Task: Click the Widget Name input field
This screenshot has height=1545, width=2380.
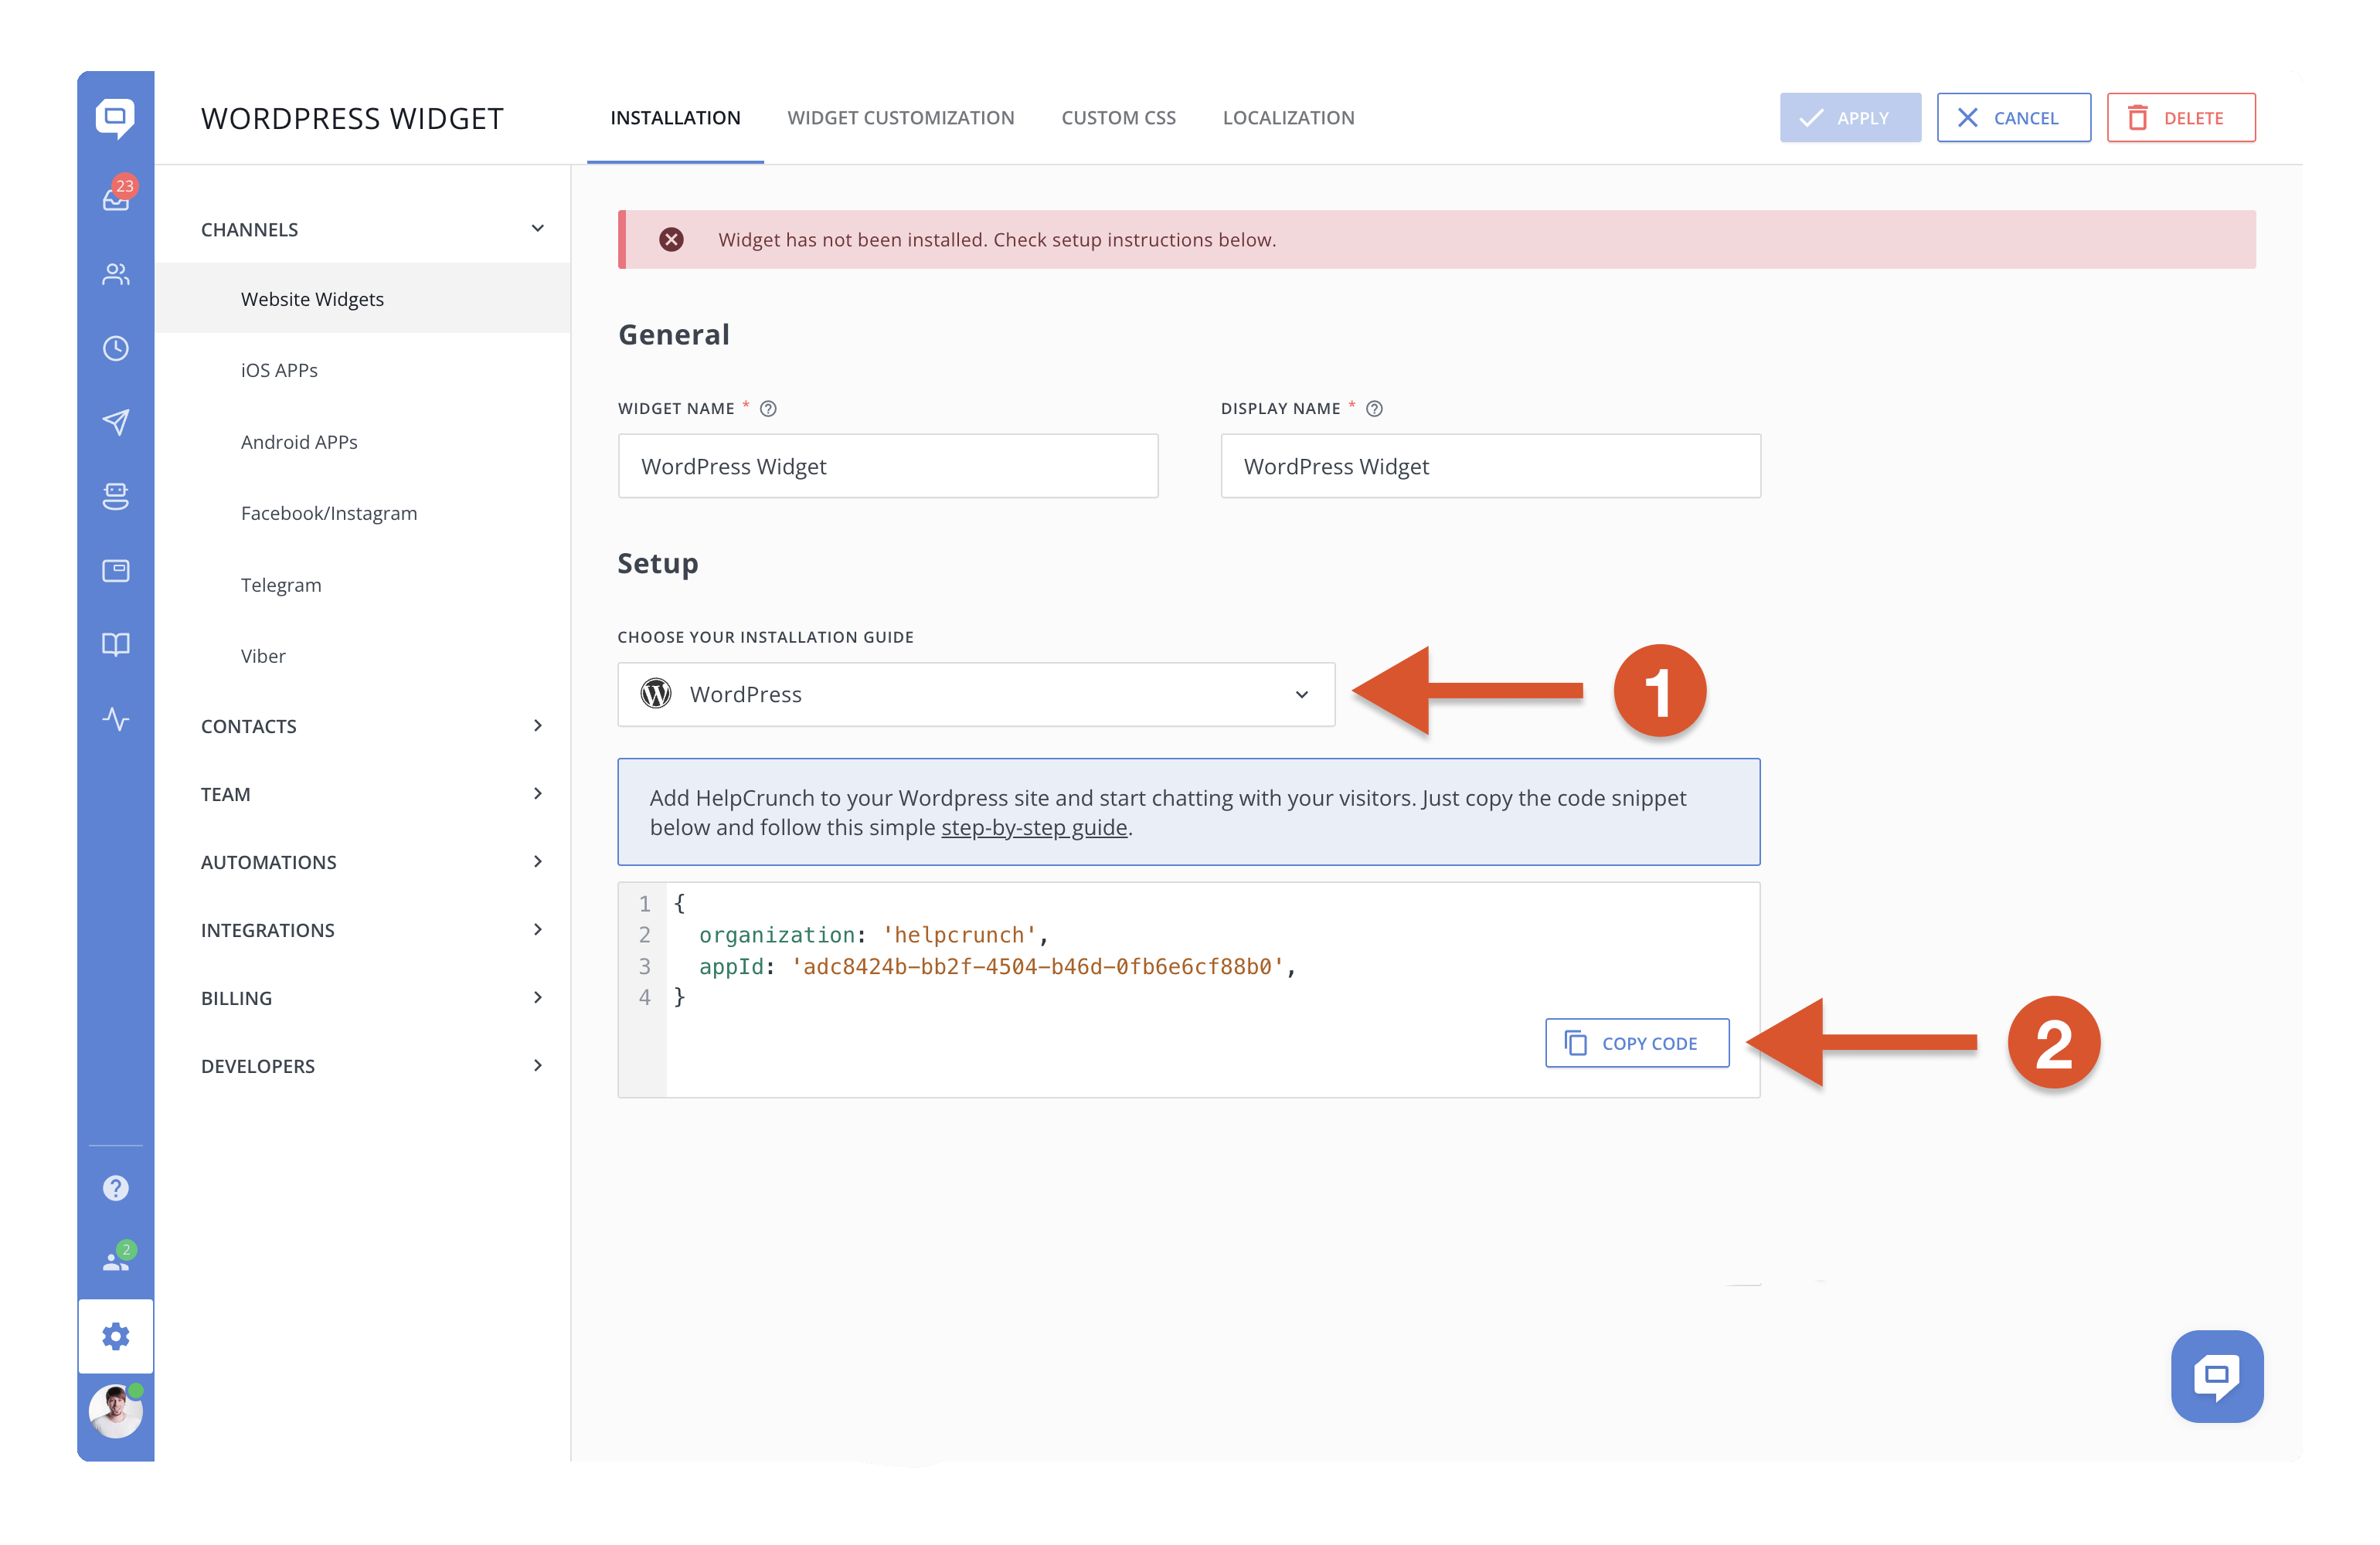Action: (888, 466)
